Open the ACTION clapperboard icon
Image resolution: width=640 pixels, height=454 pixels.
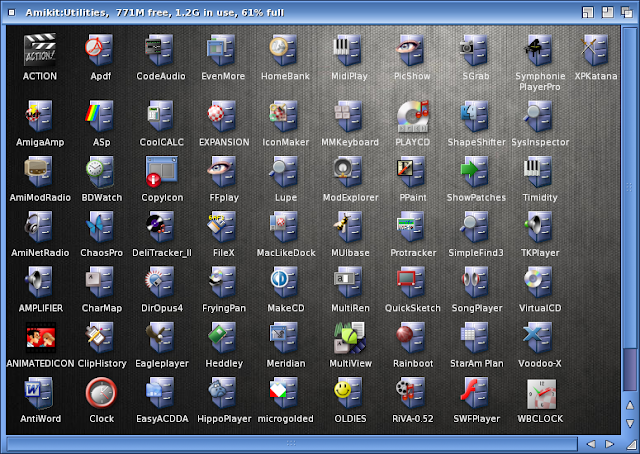(40, 50)
